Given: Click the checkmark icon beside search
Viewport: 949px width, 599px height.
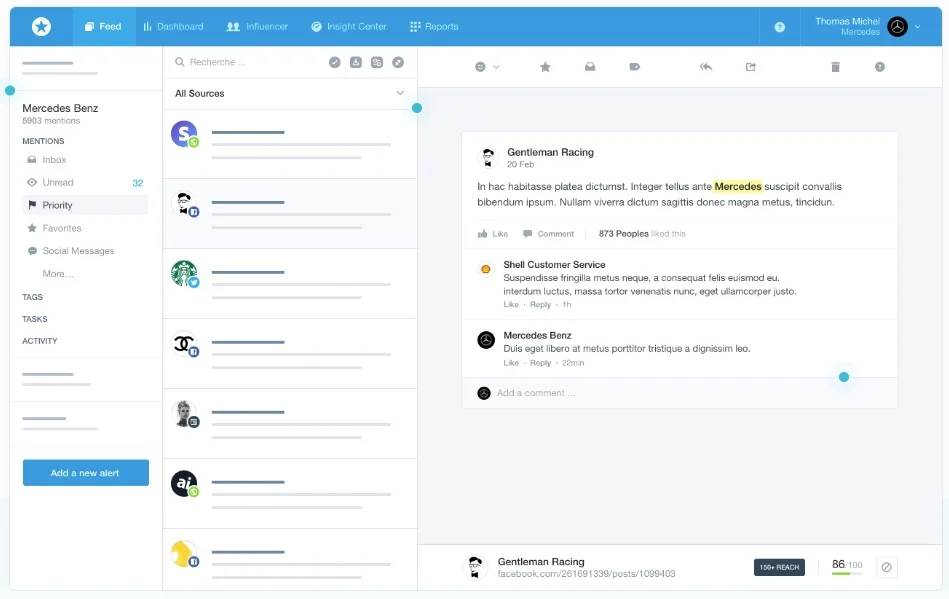Looking at the screenshot, I should 335,62.
